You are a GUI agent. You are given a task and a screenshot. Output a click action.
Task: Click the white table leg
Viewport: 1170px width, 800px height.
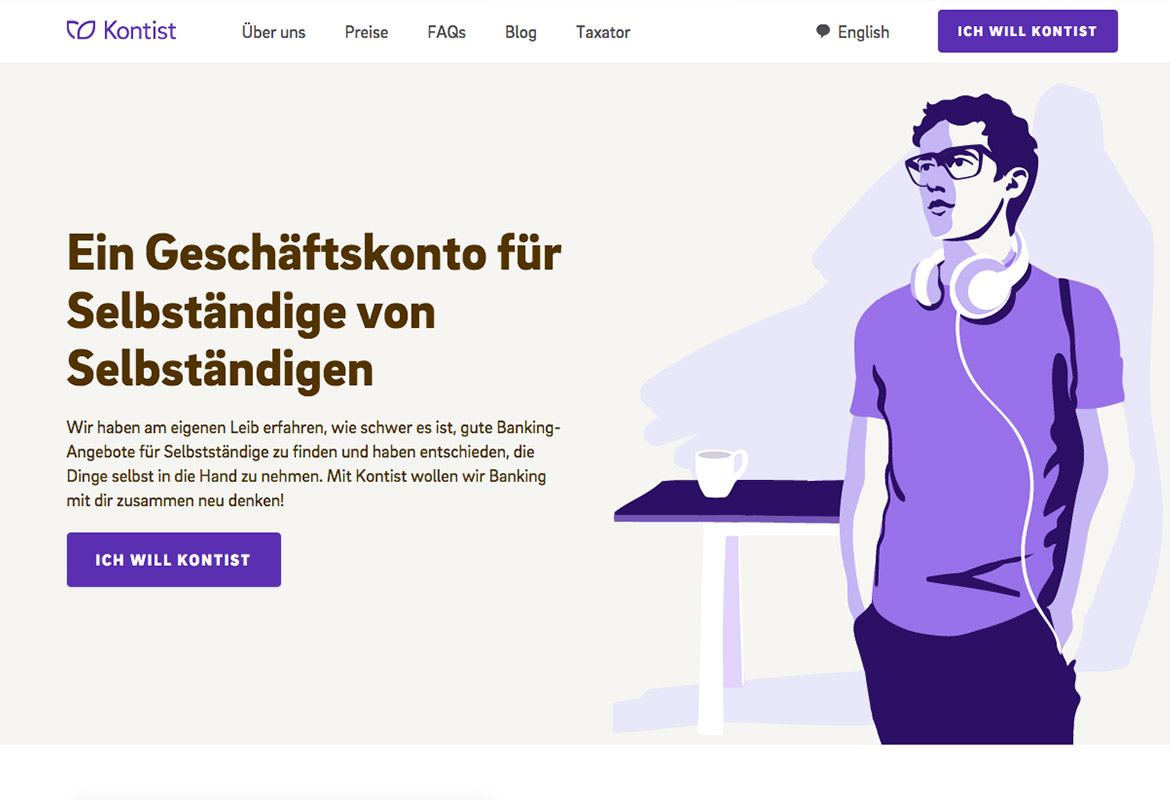(x=712, y=629)
